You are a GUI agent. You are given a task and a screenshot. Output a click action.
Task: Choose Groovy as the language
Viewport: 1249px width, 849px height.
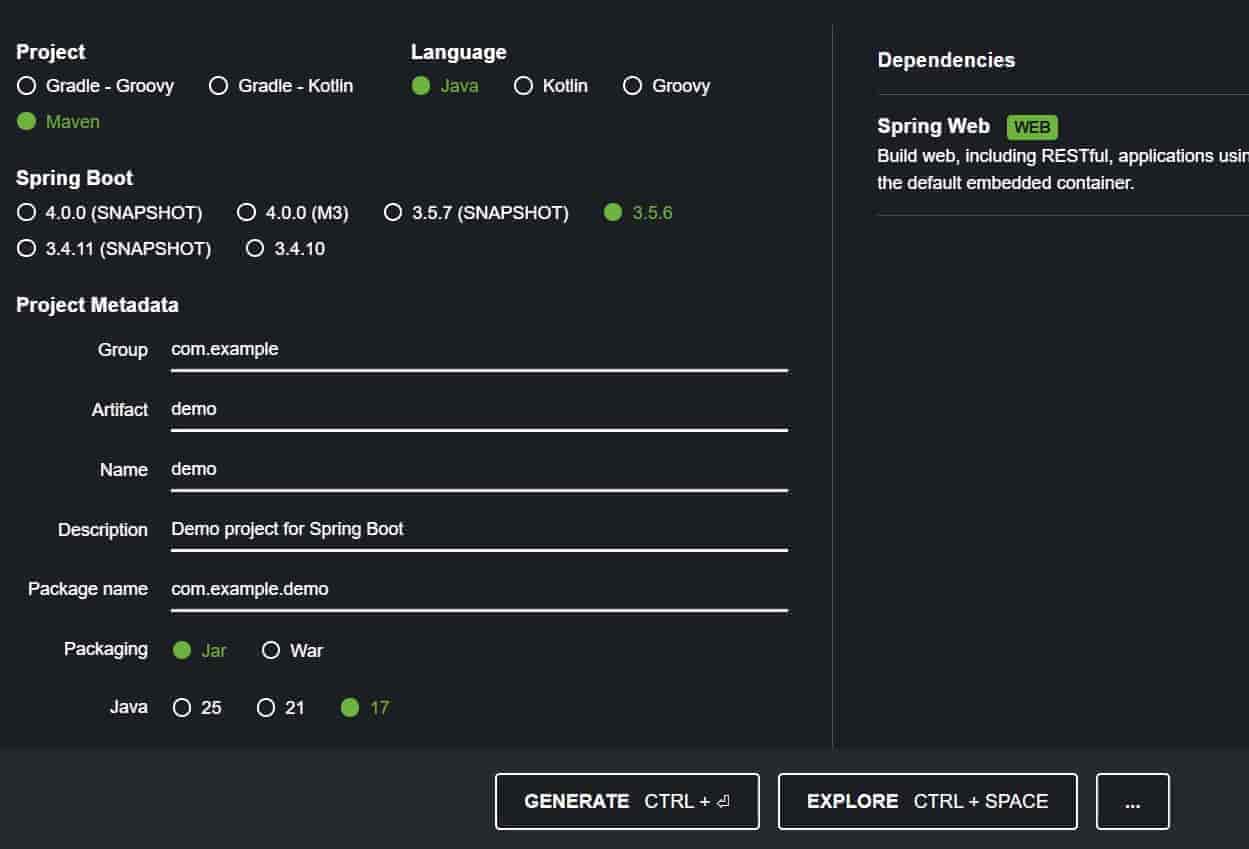(x=632, y=86)
